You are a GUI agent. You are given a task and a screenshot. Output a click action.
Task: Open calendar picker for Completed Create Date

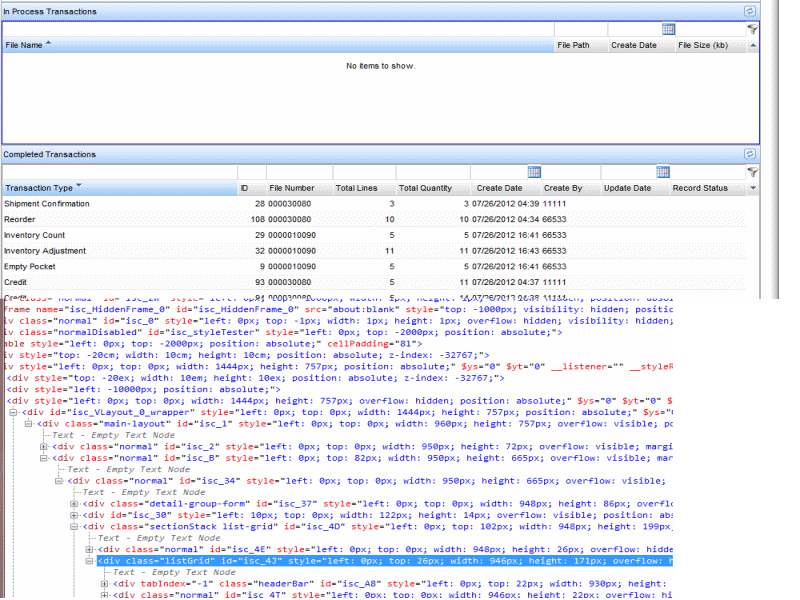(x=534, y=172)
